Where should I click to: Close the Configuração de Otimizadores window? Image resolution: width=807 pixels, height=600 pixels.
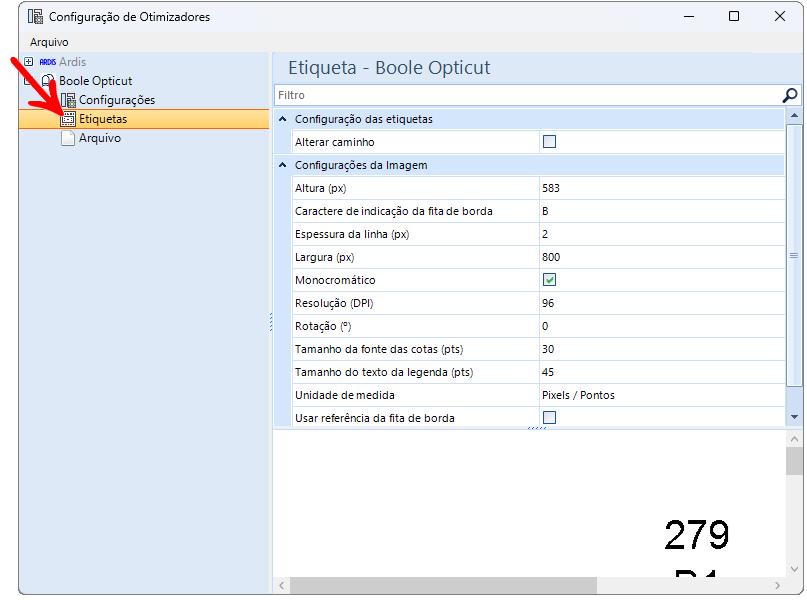coord(780,16)
